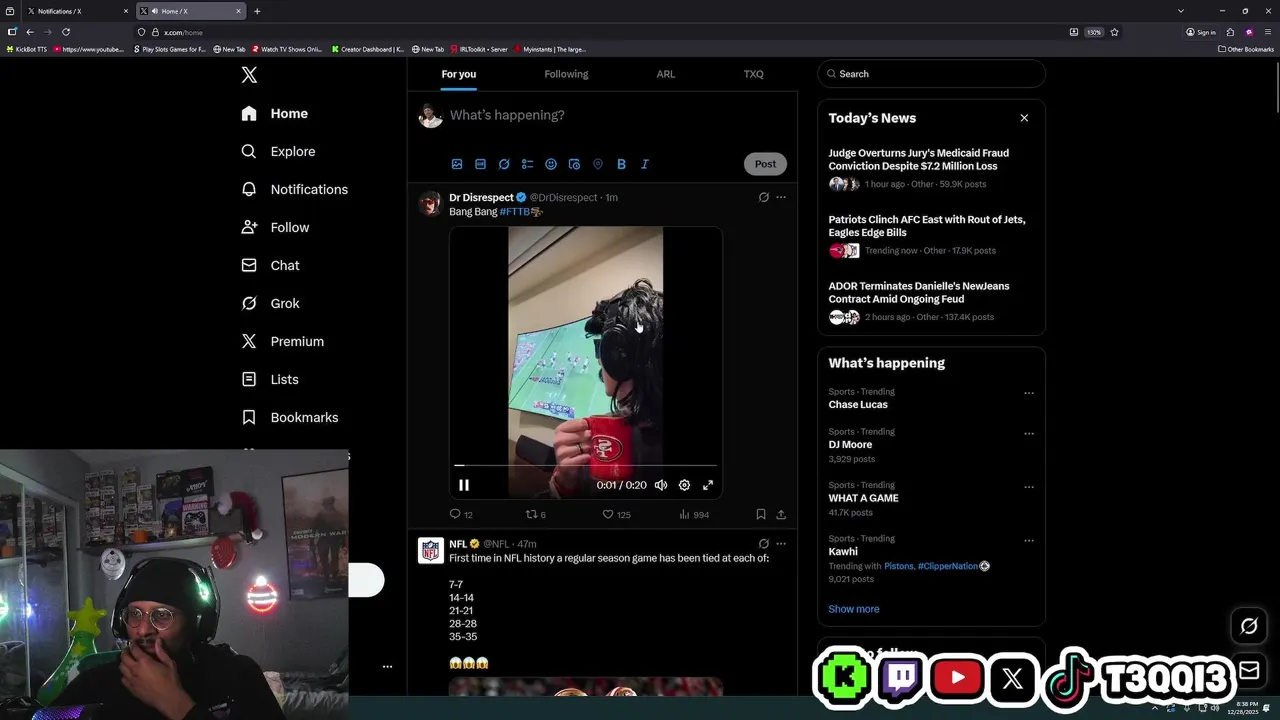Bookmark this page with star icon
This screenshot has width=1280, height=720.
click(1114, 32)
